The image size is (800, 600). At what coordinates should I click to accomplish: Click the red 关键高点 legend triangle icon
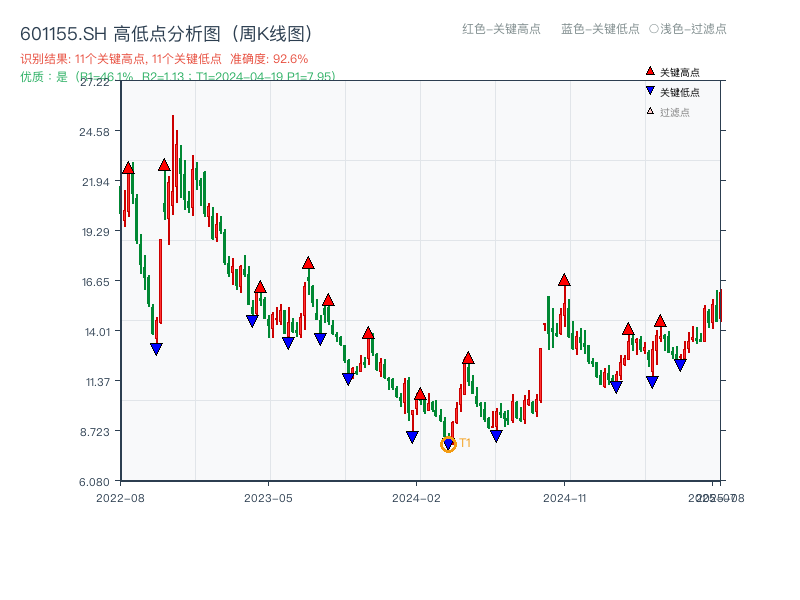point(650,71)
